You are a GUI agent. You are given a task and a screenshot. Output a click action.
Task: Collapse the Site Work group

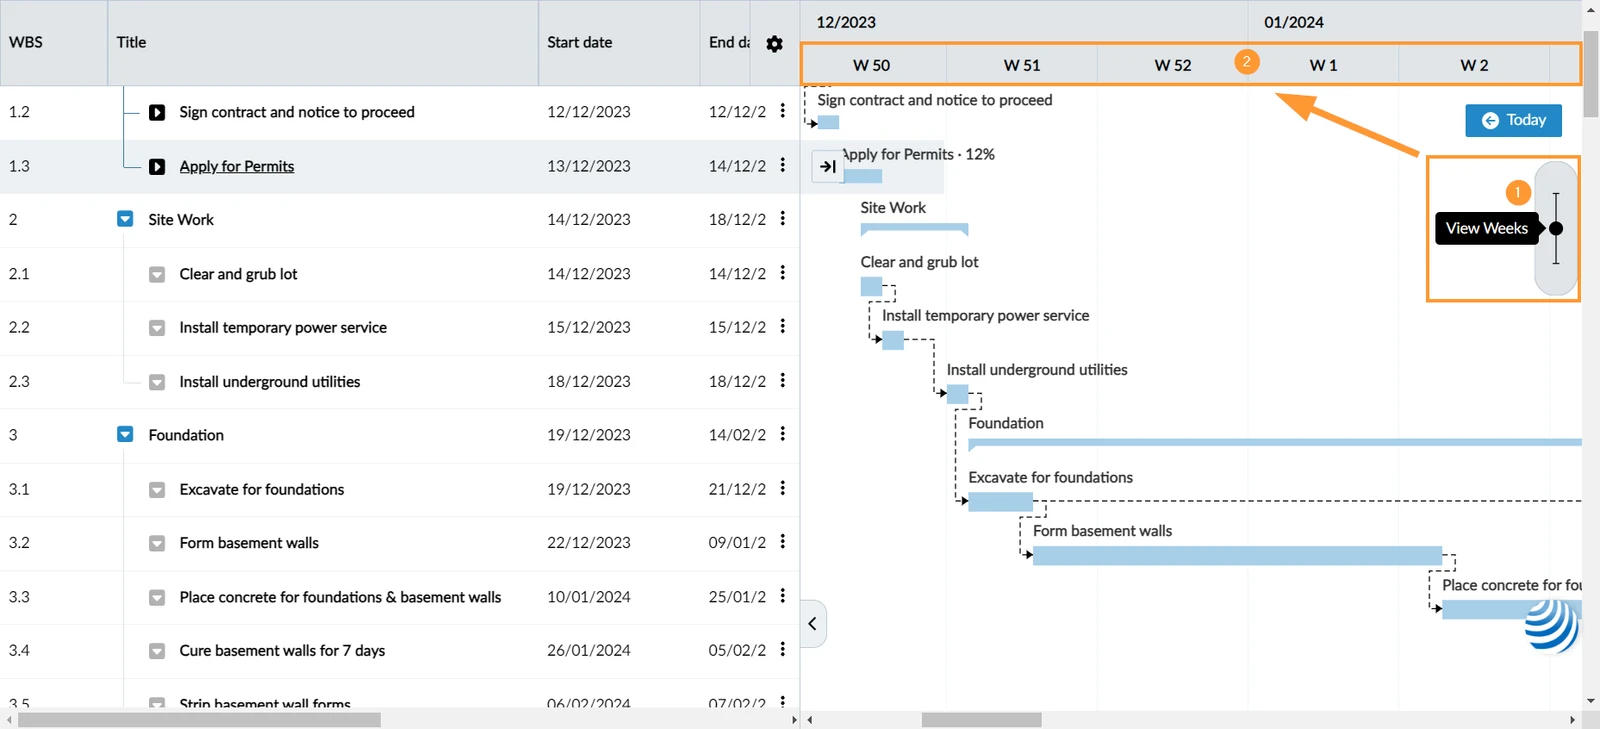coord(125,219)
